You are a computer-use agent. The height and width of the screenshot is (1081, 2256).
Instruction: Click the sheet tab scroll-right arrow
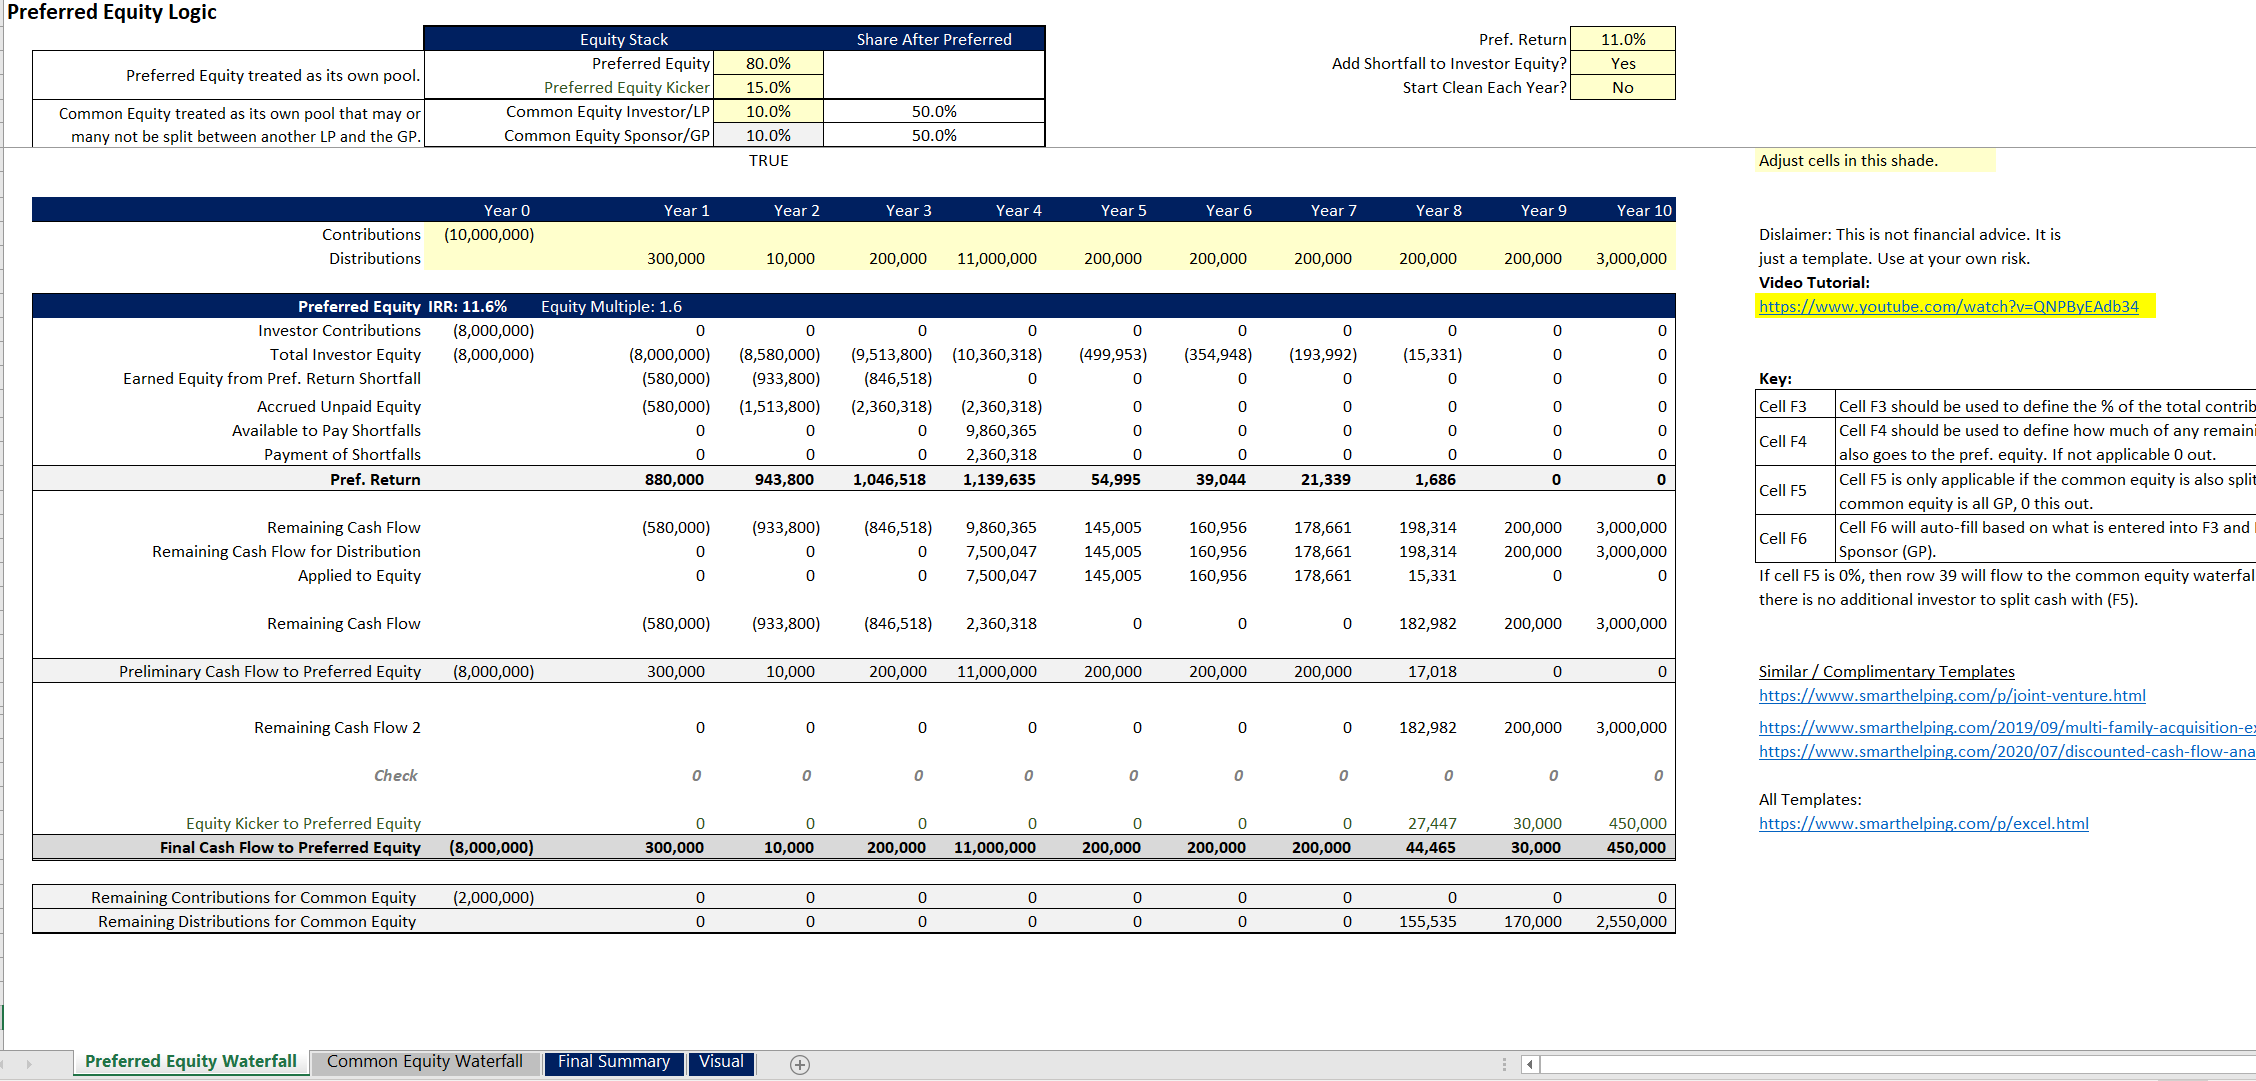29,1064
